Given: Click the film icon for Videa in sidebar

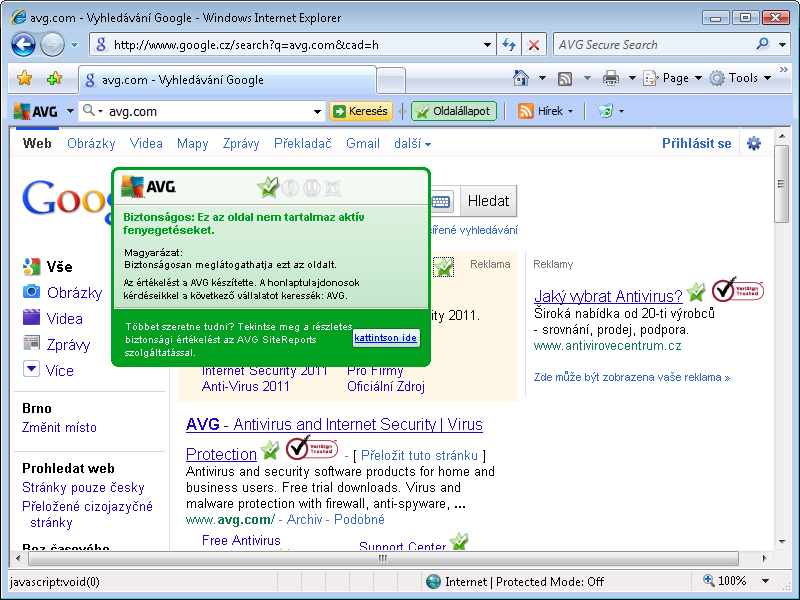Looking at the screenshot, I should click(x=31, y=317).
